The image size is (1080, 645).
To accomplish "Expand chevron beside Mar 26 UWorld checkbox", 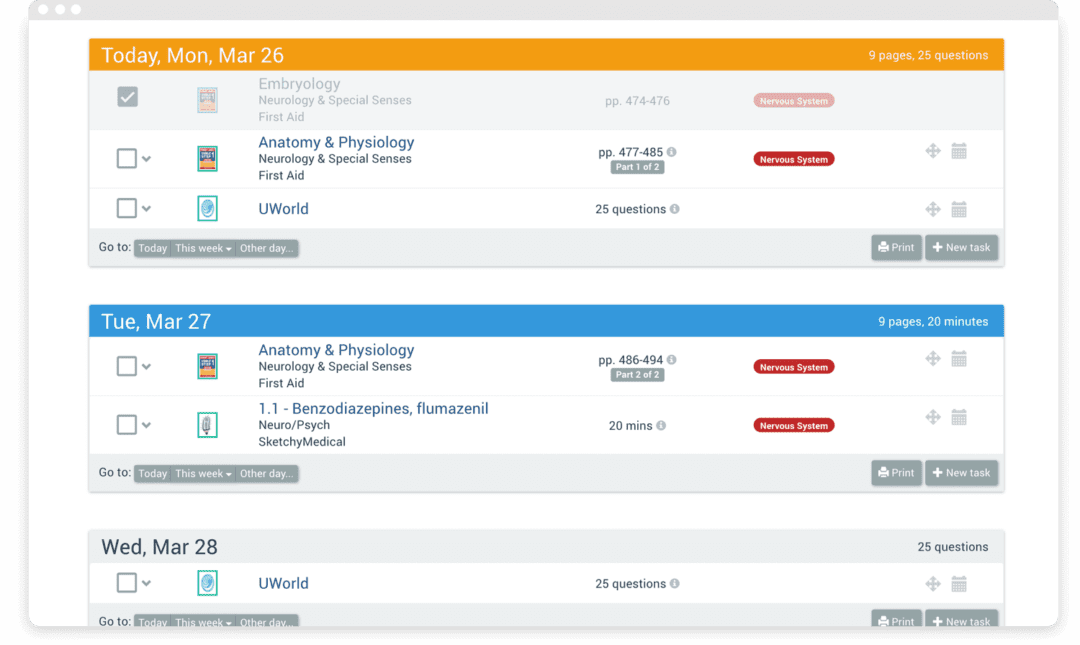I will tap(147, 209).
